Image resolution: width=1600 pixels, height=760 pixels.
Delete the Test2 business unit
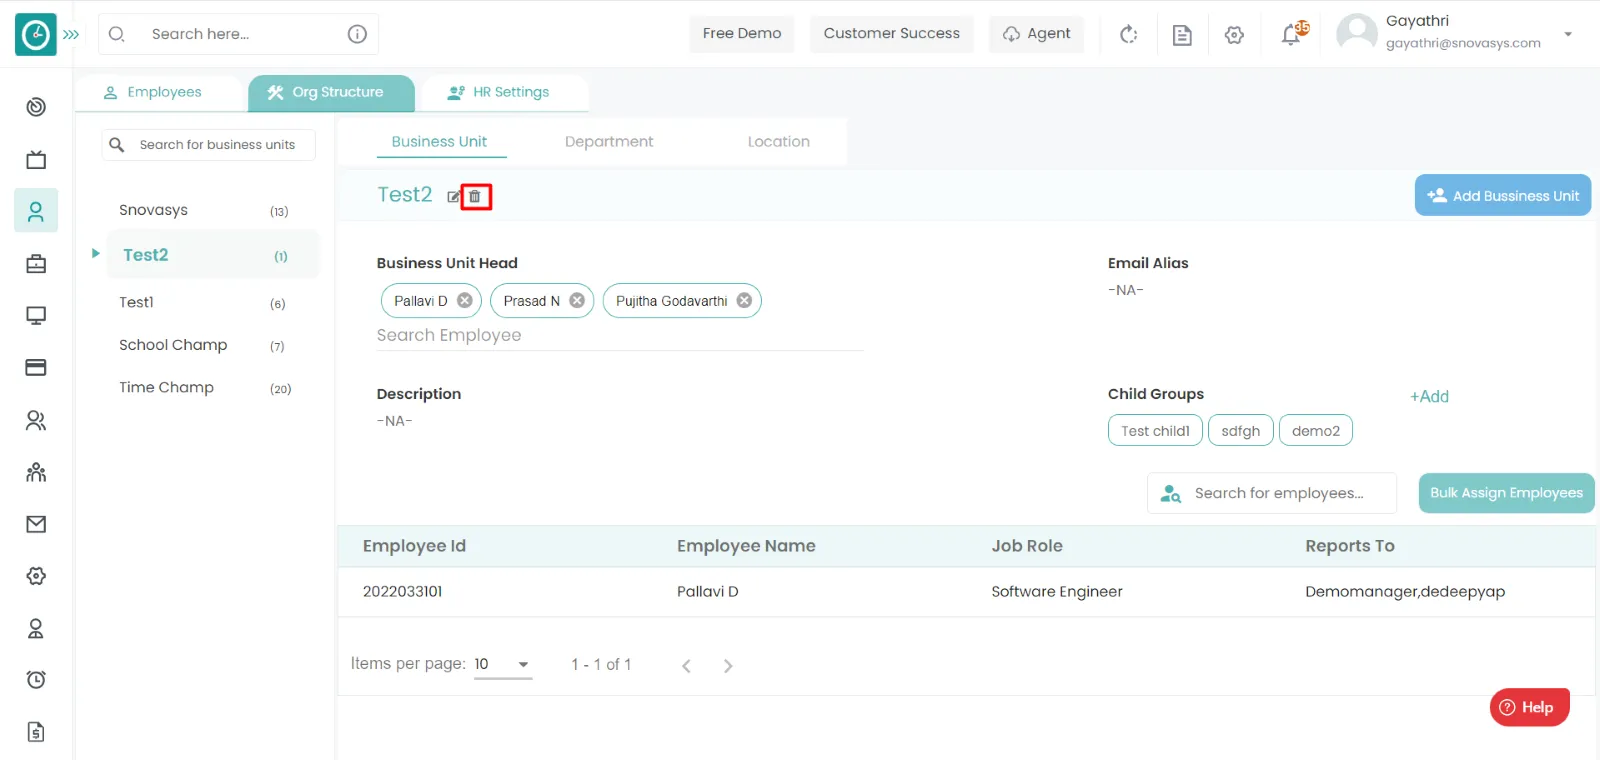click(475, 196)
